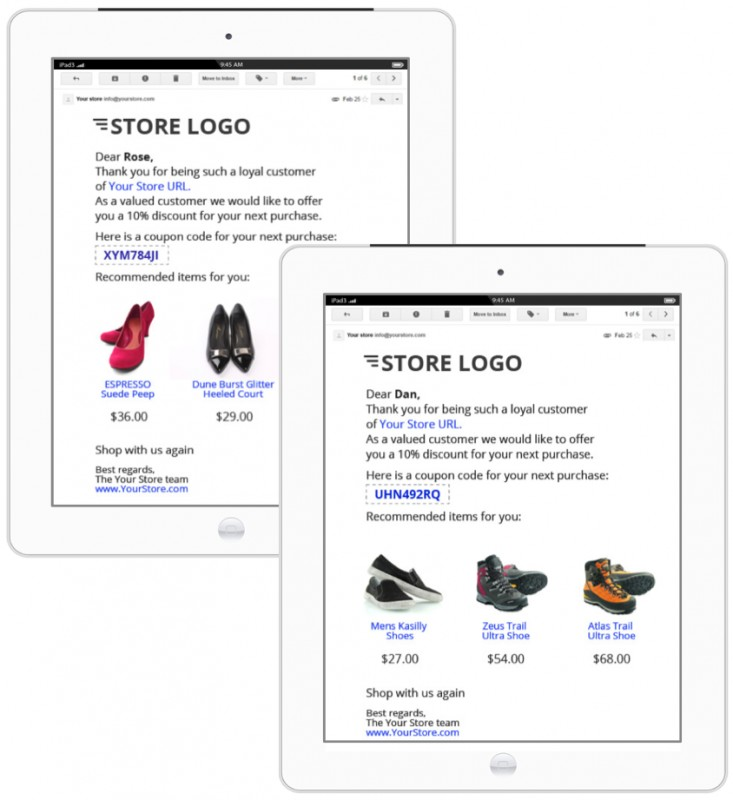This screenshot has height=800, width=733.
Task: Select coupon code UHN492RQ
Action: [407, 494]
